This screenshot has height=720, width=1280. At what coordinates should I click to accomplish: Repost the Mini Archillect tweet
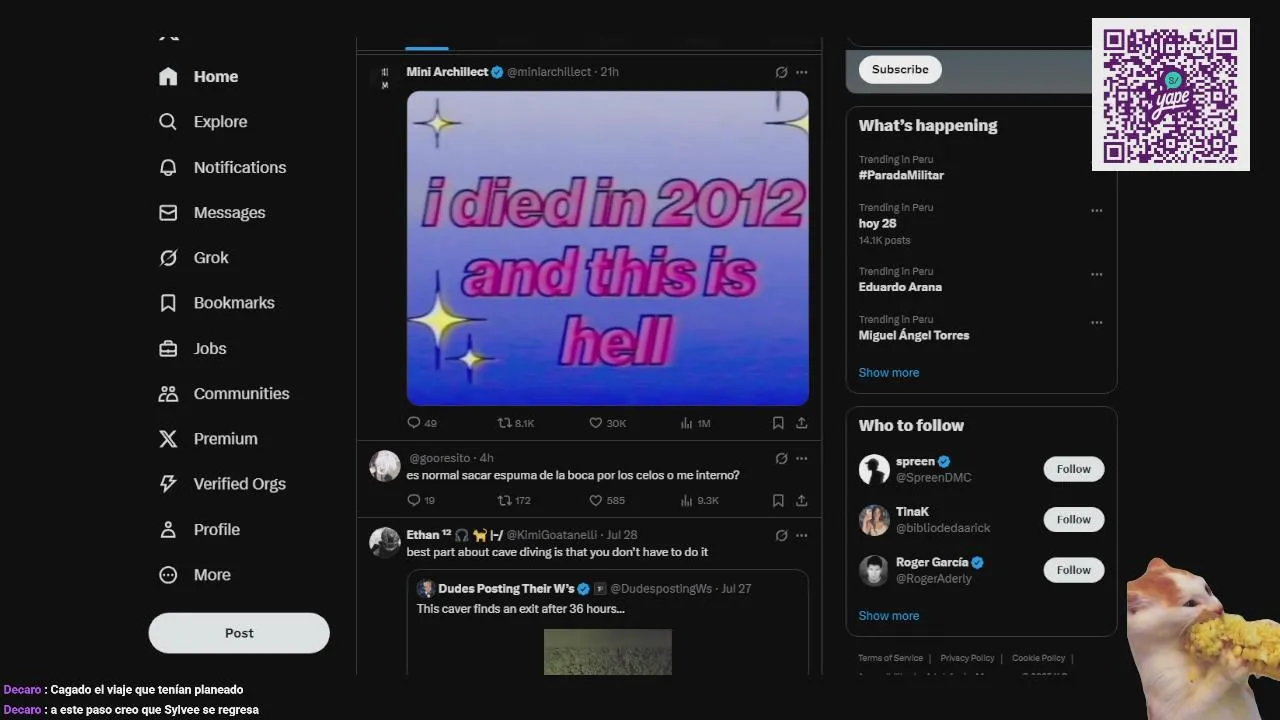coord(516,423)
